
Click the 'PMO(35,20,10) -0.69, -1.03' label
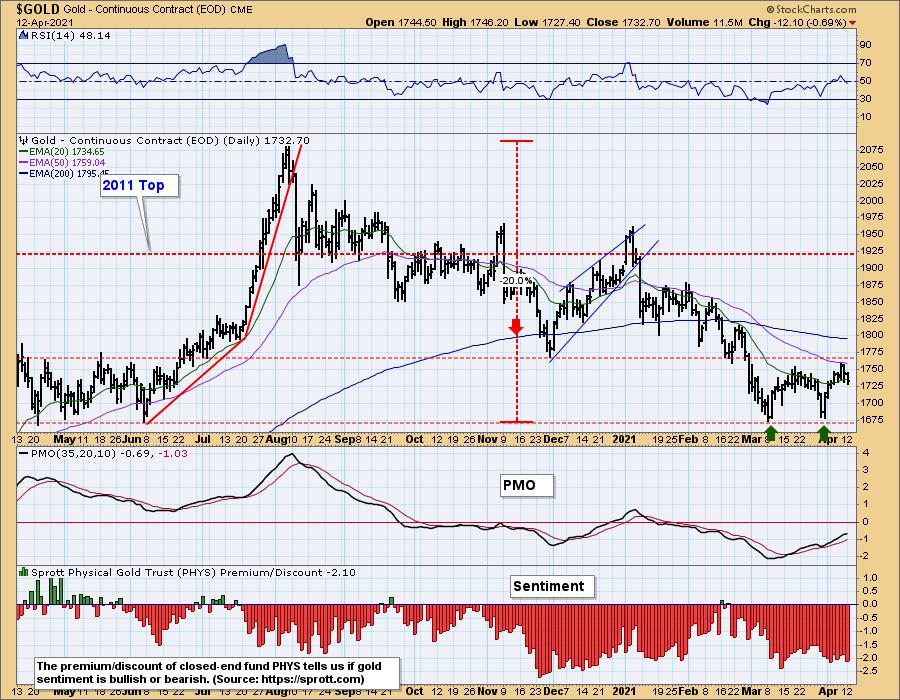[109, 453]
